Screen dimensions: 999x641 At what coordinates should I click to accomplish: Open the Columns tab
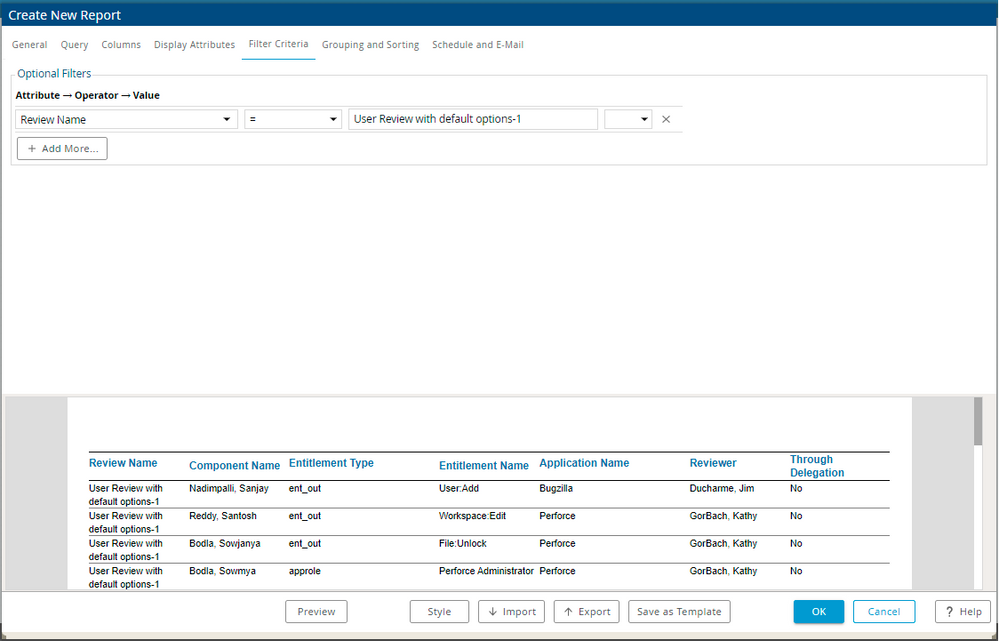[x=121, y=45]
